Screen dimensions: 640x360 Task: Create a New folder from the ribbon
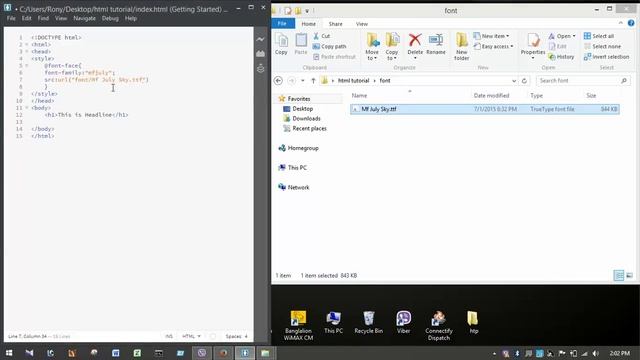click(x=462, y=47)
